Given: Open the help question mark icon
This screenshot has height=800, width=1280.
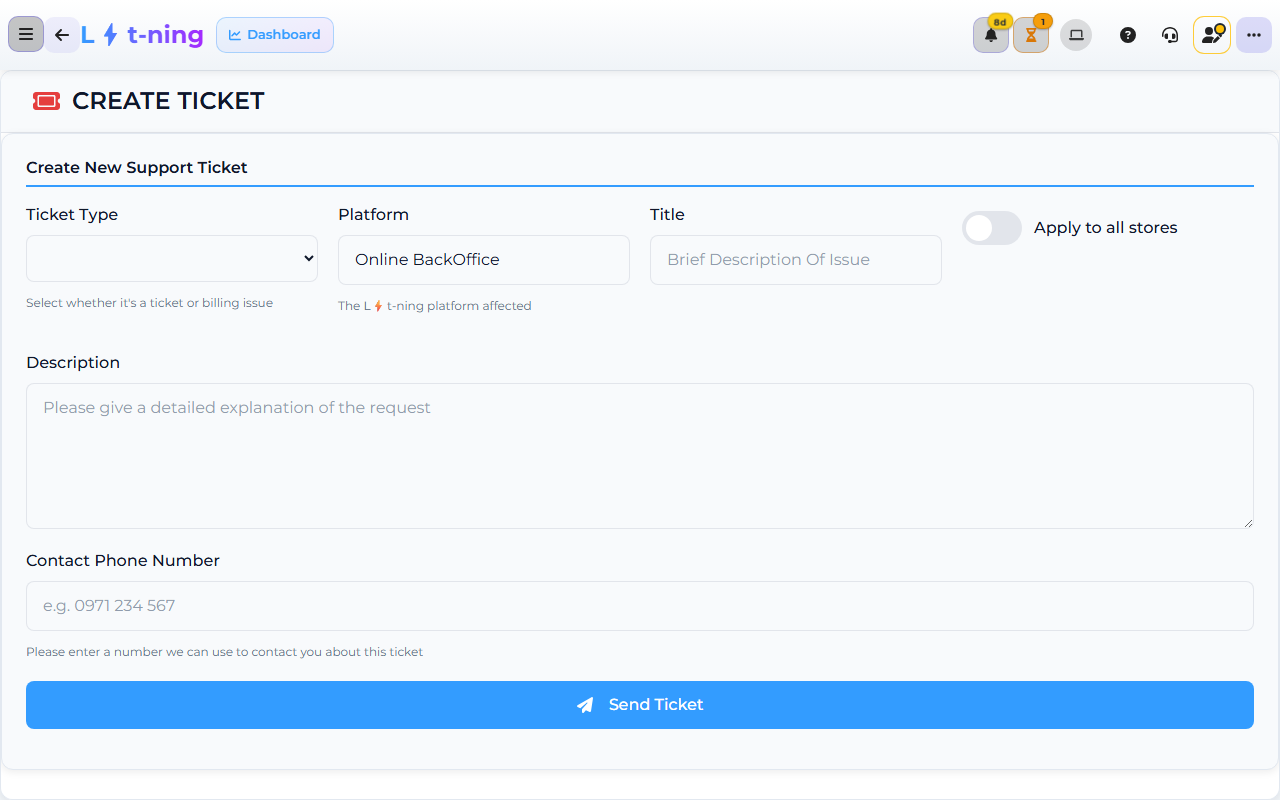Looking at the screenshot, I should click(1128, 35).
